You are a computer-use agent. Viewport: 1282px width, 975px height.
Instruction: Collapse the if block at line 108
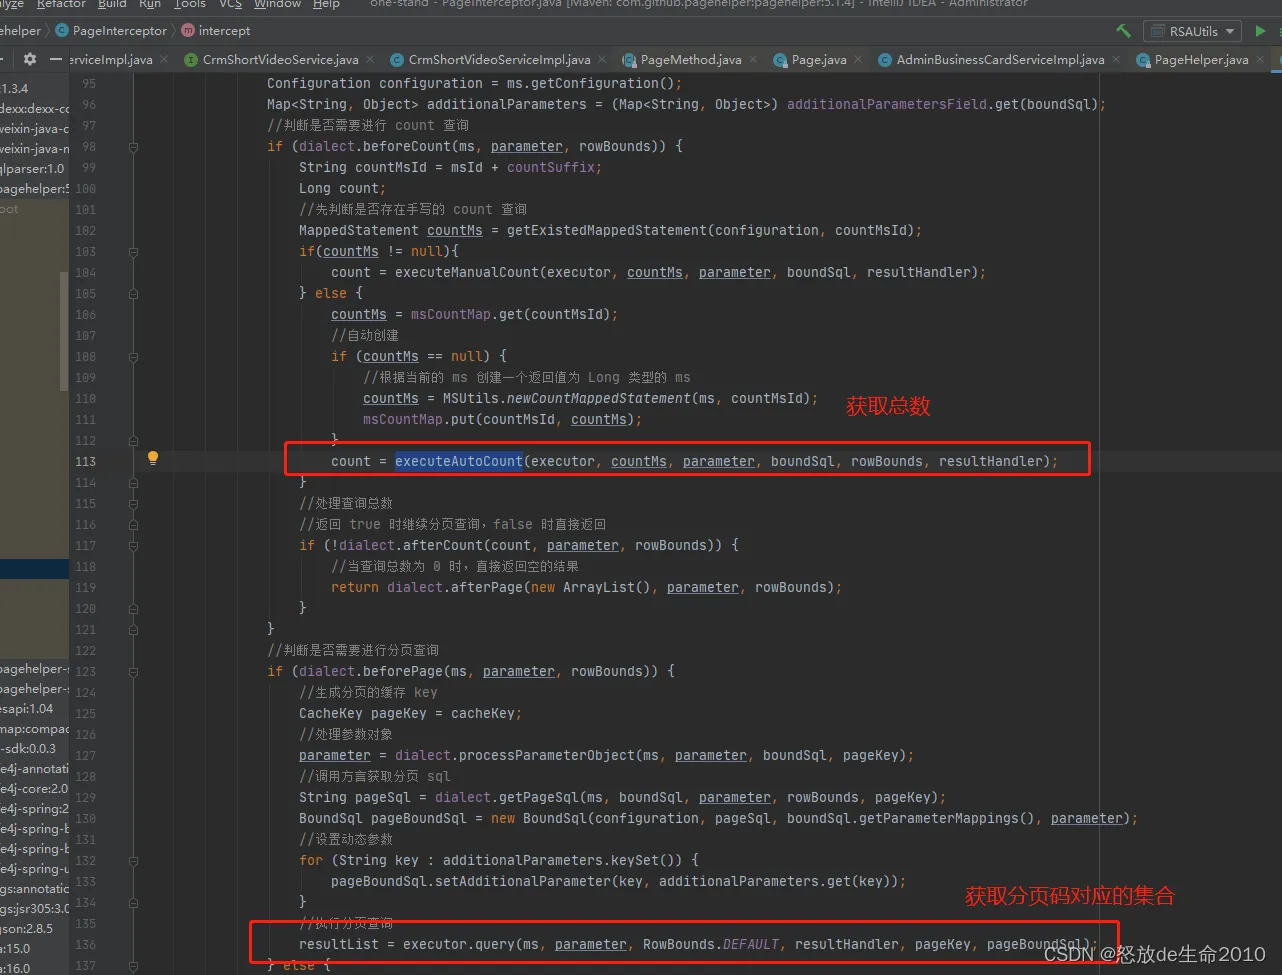click(133, 356)
